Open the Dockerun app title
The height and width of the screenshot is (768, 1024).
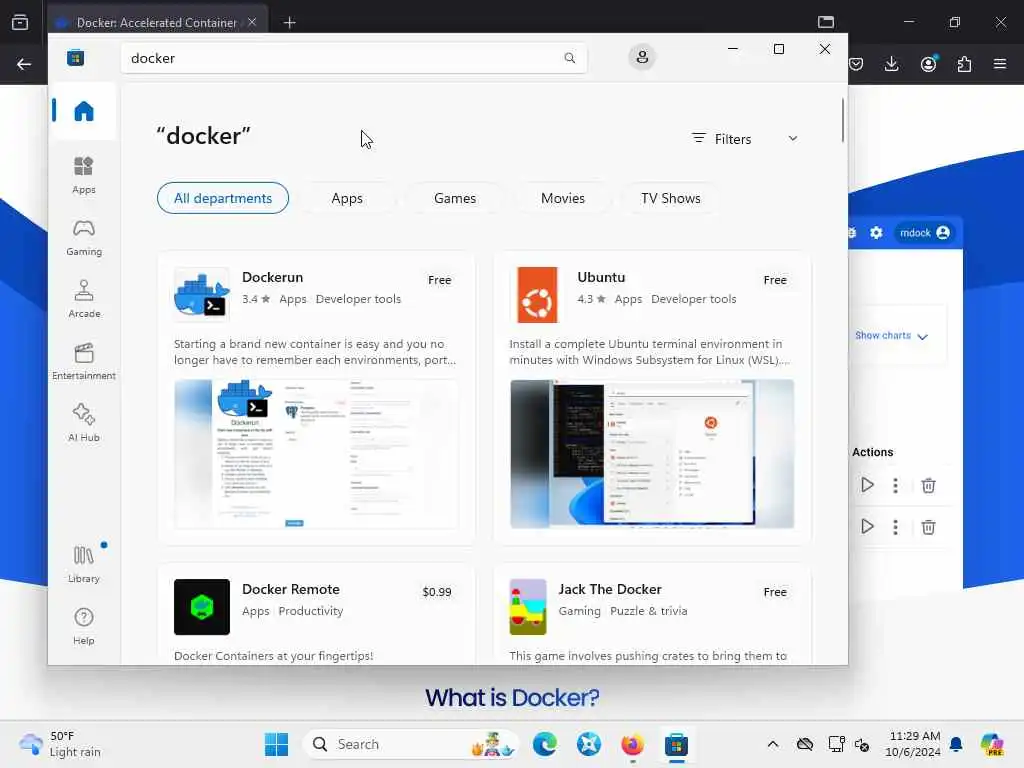coord(272,277)
